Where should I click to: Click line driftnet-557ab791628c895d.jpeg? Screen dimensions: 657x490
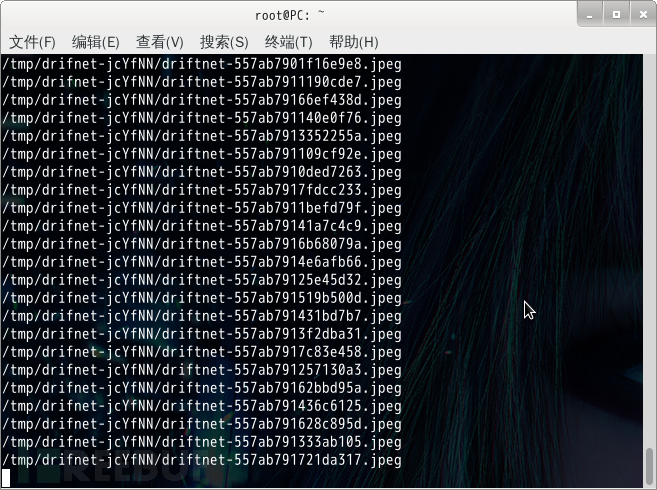tap(202, 425)
